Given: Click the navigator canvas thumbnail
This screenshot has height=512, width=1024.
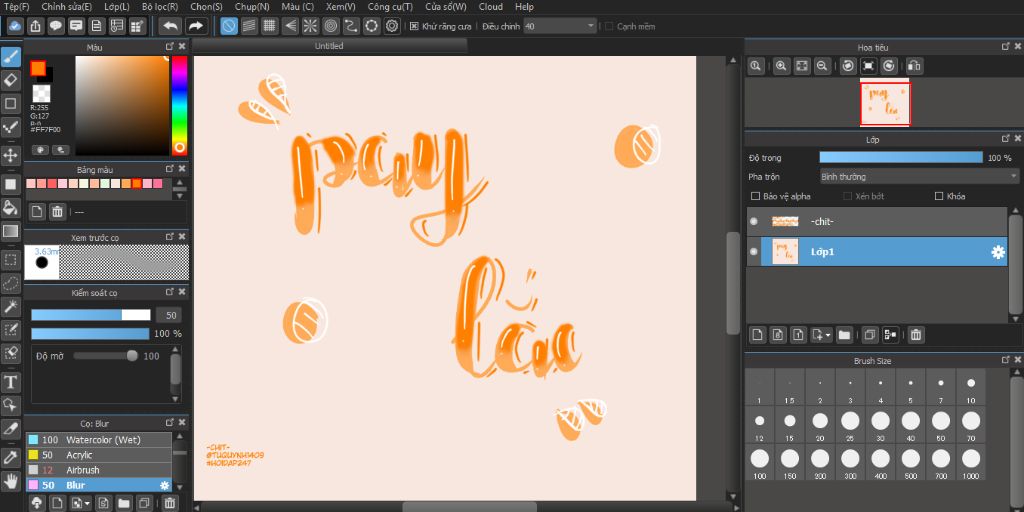Looking at the screenshot, I should coord(885,103).
